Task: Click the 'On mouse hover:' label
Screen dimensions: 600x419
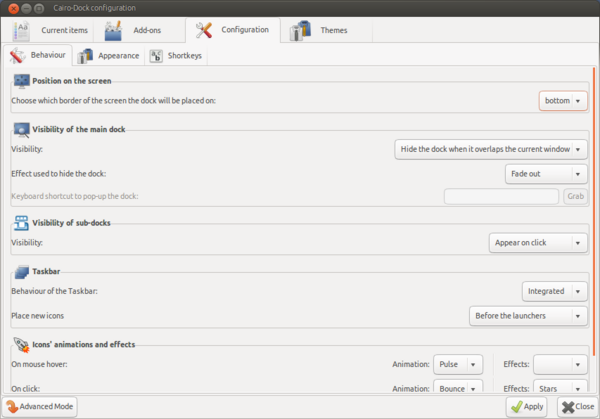Action: pyautogui.click(x=39, y=364)
